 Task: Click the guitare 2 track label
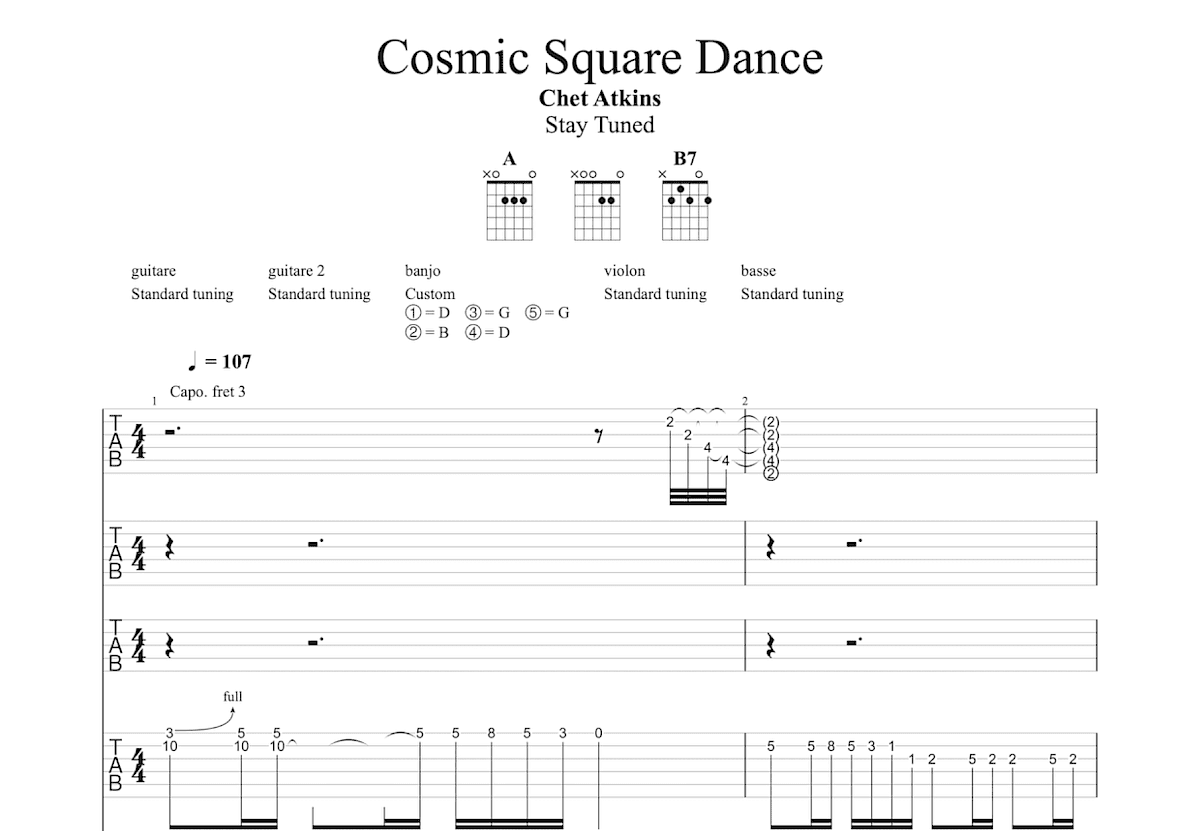[296, 271]
